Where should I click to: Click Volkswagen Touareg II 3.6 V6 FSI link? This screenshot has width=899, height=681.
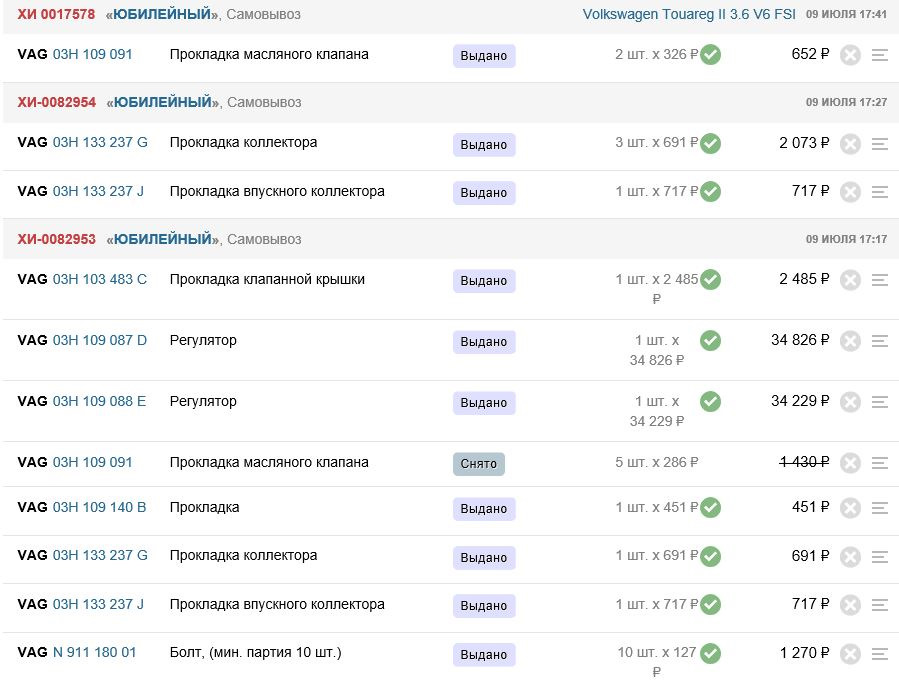coord(688,15)
